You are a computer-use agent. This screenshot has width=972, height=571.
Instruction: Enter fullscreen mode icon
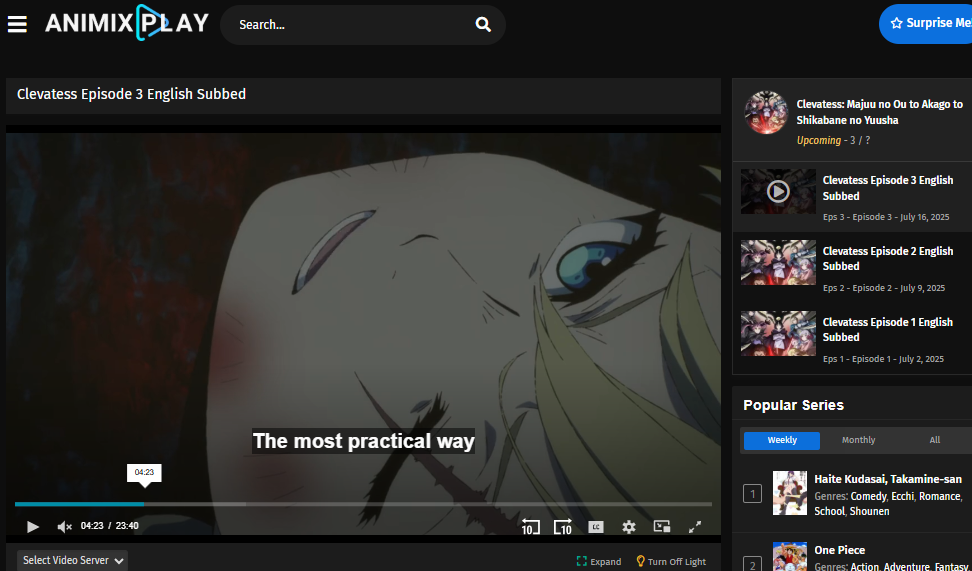click(695, 527)
